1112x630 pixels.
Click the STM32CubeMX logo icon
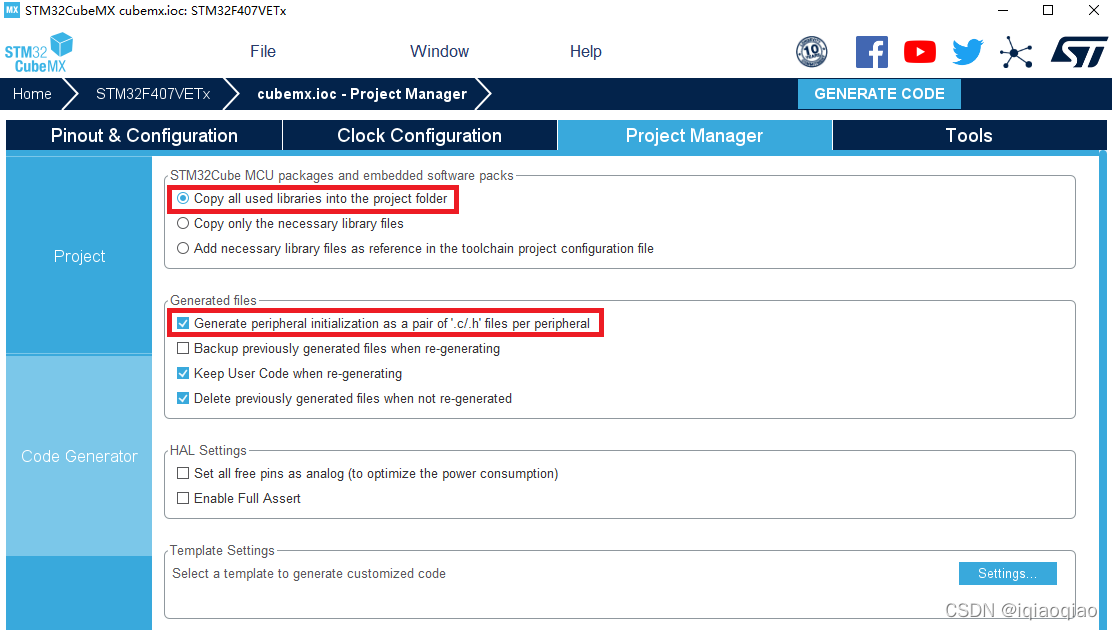(39, 52)
